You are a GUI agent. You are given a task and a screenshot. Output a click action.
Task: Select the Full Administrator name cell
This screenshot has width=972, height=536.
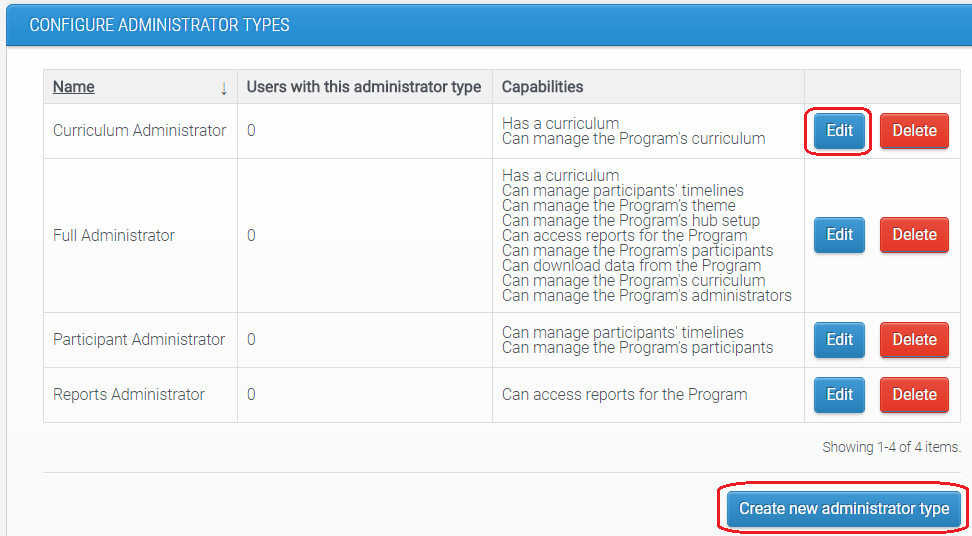tap(114, 236)
